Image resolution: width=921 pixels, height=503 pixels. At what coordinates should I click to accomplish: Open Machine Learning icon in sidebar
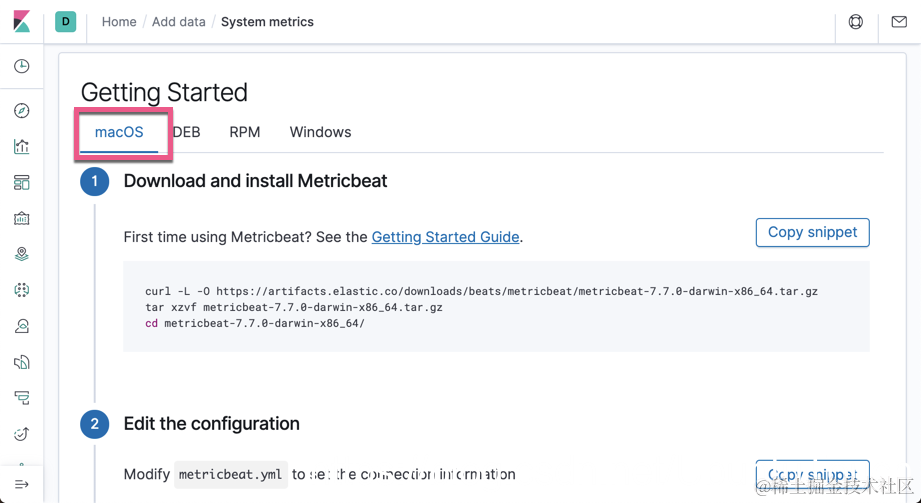(x=22, y=290)
